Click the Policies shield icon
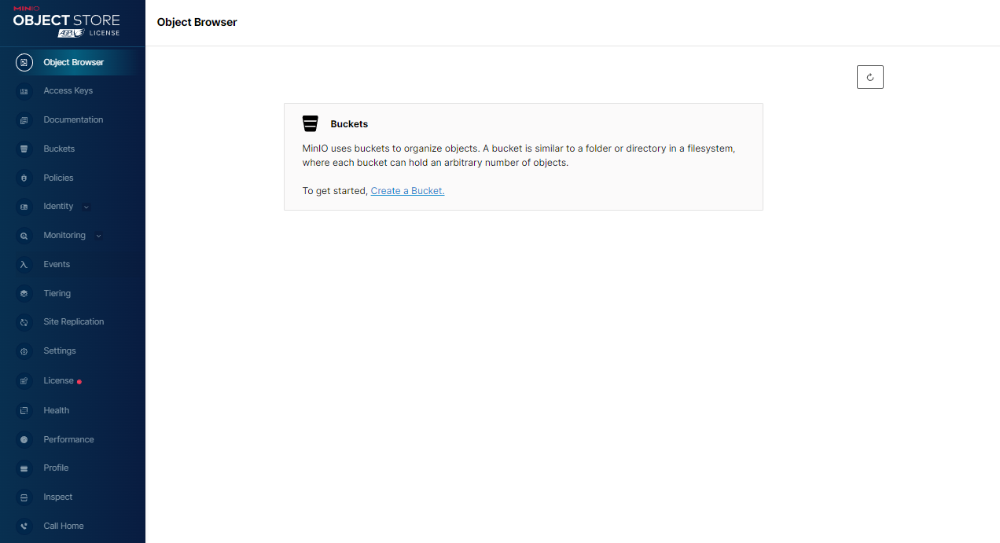This screenshot has height=543, width=1000. point(24,178)
